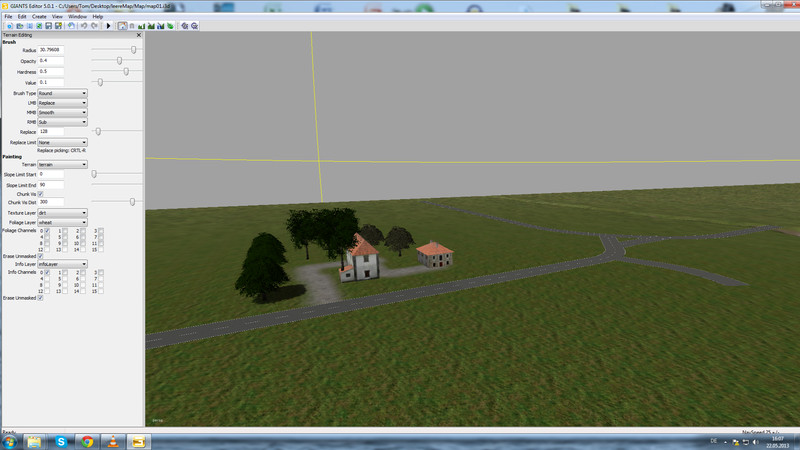This screenshot has width=800, height=450.
Task: Click the last magnifier icon in toolbar
Action: pos(194,26)
